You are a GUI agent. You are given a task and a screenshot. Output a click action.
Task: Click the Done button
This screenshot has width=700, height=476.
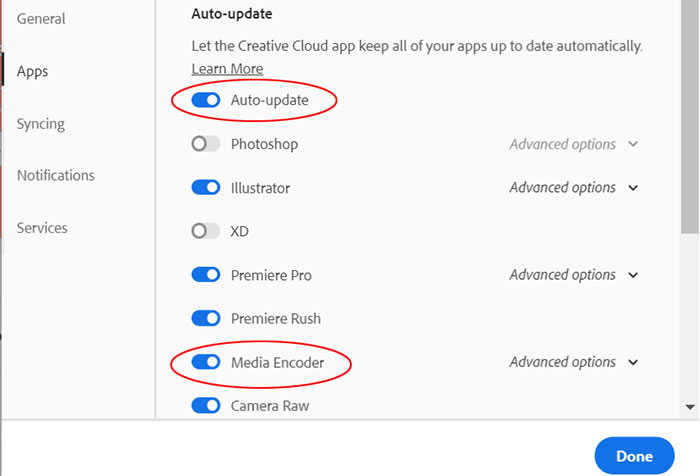pyautogui.click(x=634, y=456)
